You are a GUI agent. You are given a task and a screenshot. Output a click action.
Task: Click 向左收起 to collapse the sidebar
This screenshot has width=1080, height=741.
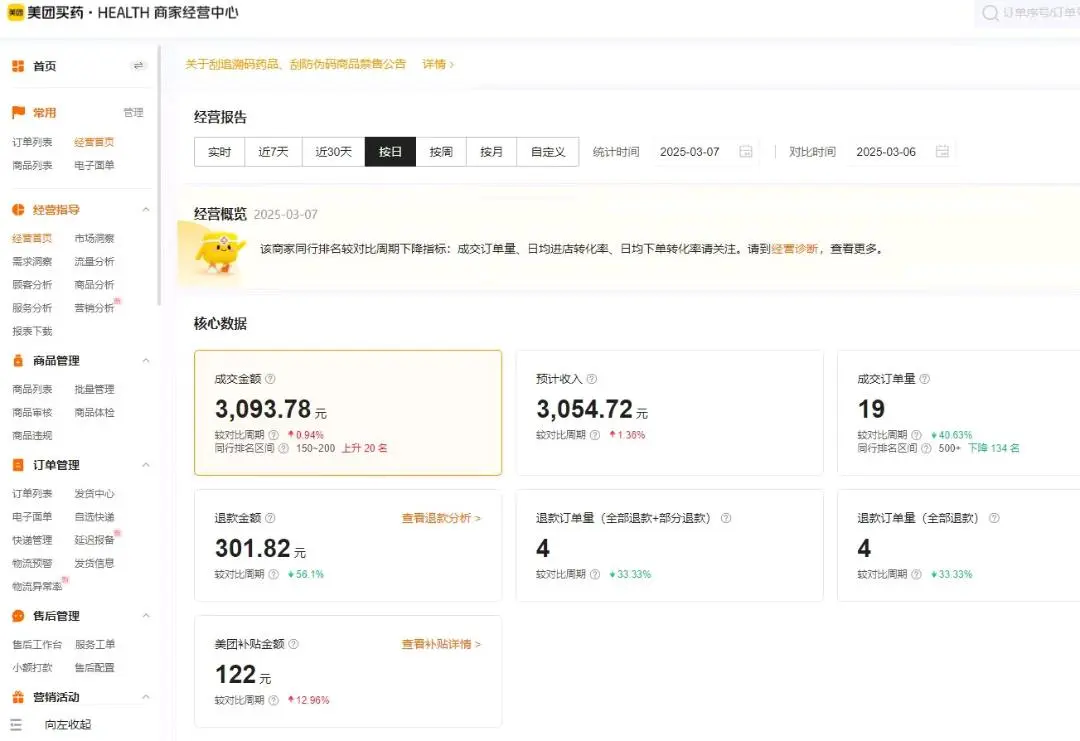(68, 724)
